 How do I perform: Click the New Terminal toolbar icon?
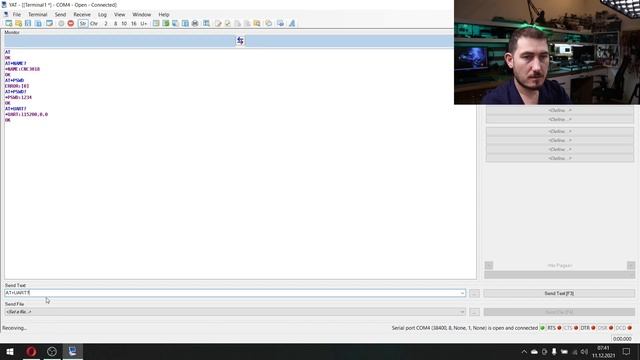coord(9,23)
